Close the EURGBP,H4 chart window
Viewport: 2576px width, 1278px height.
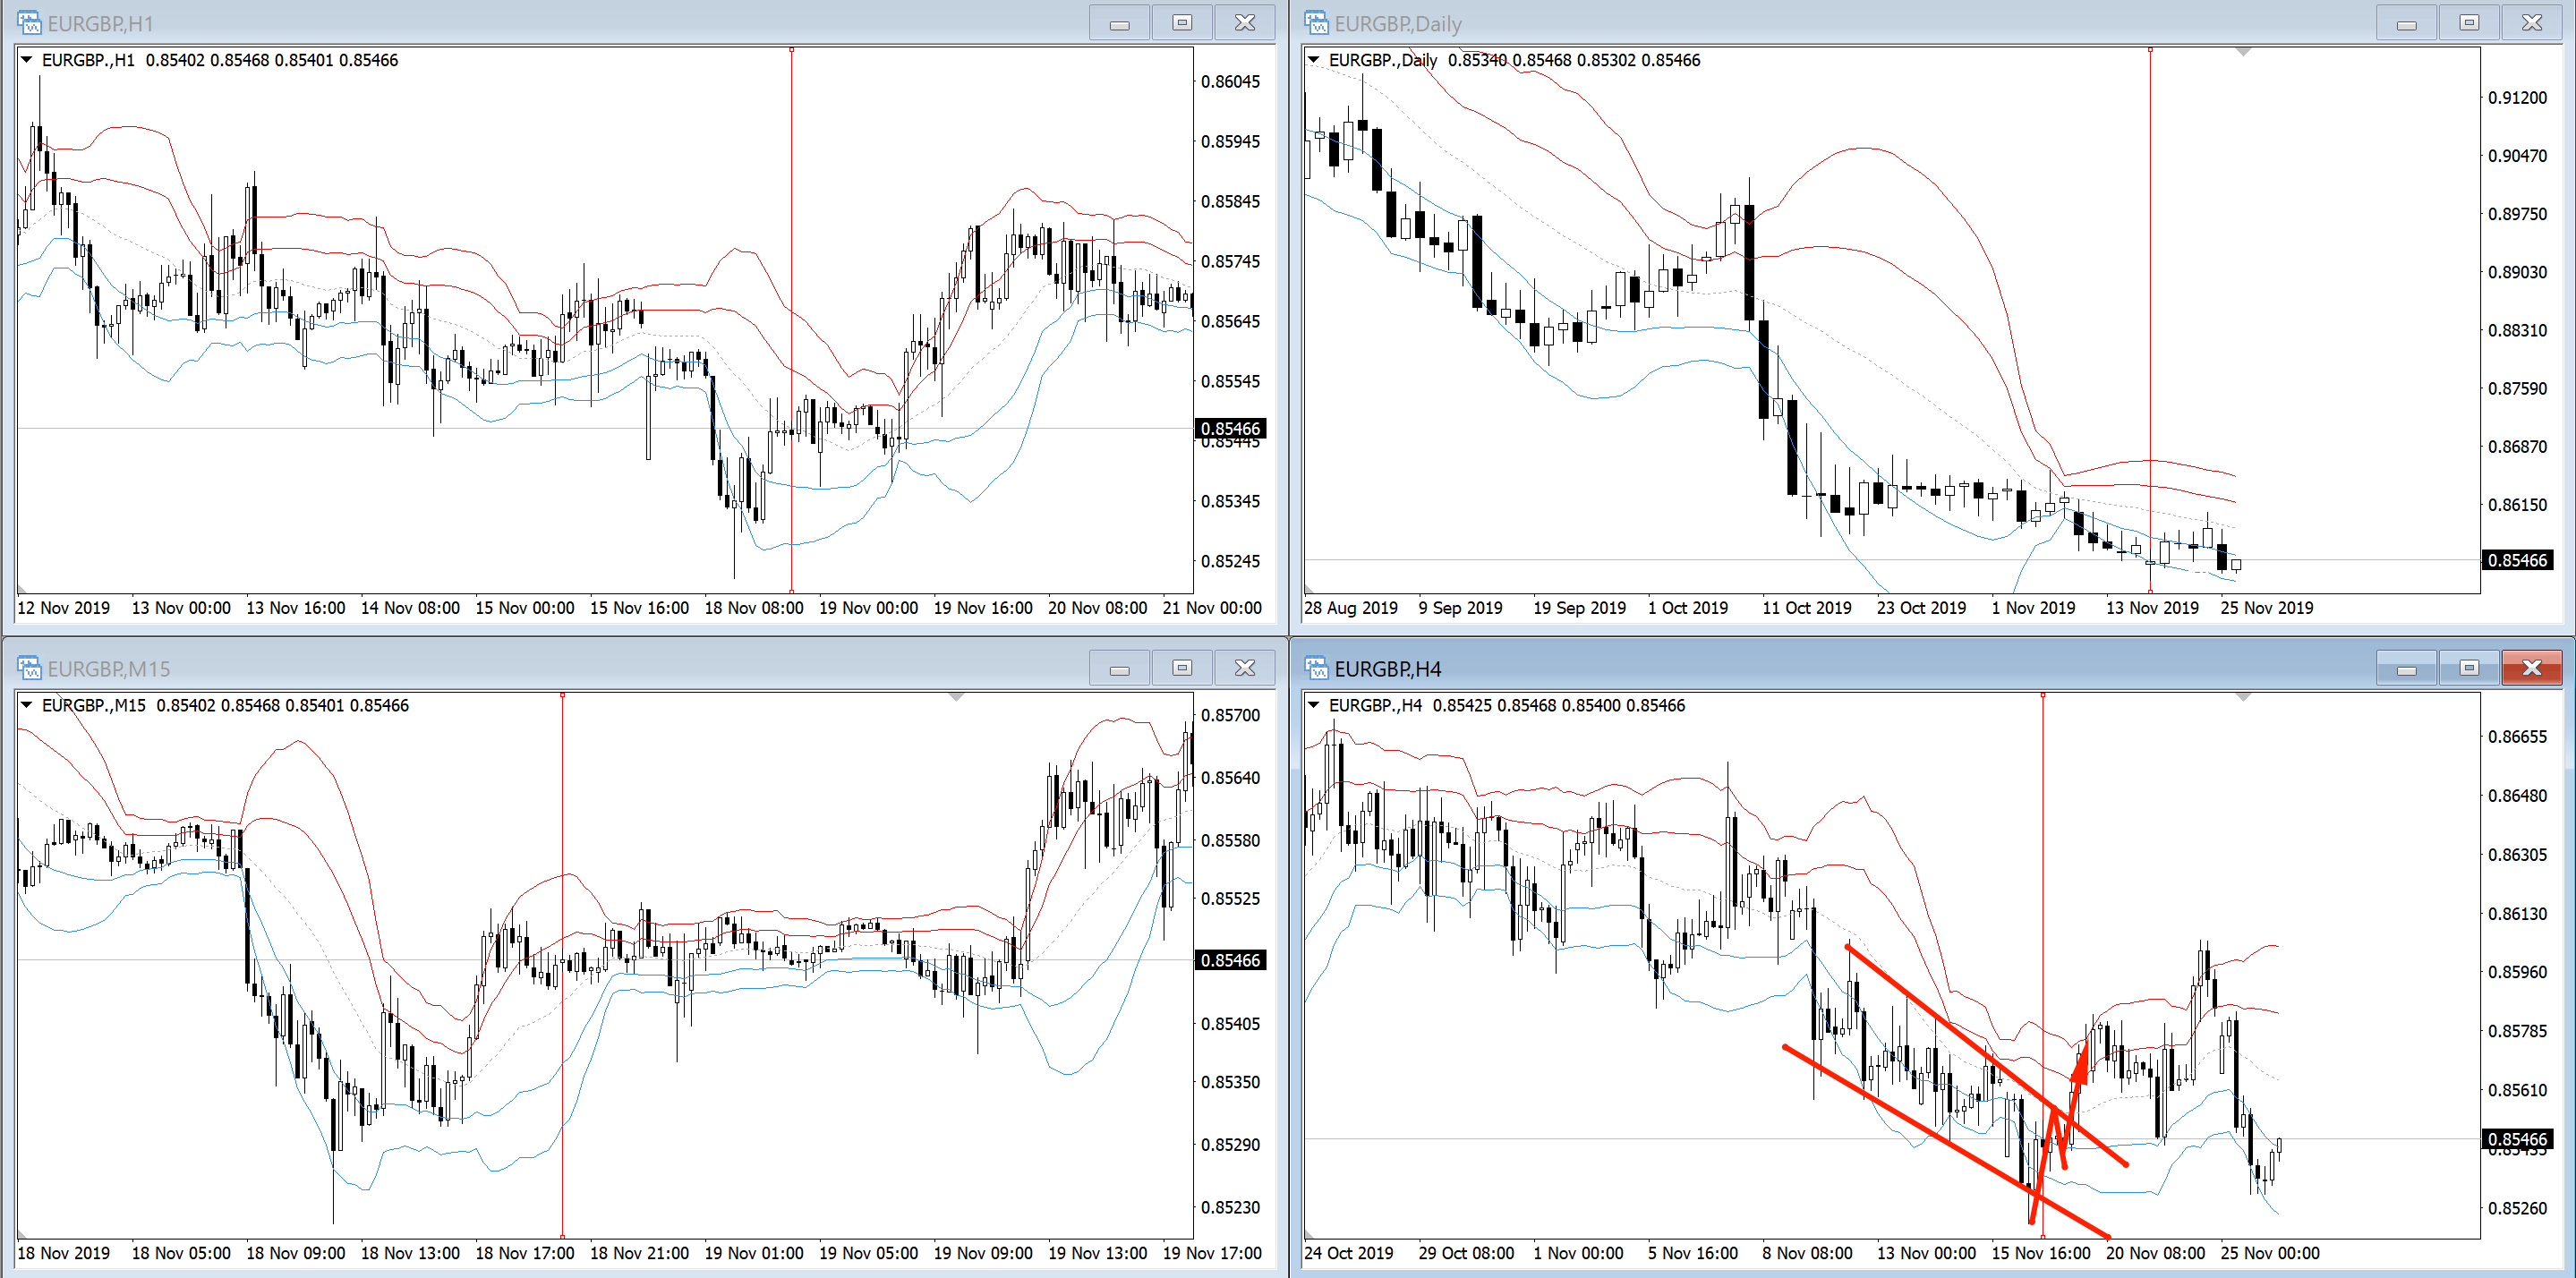pos(2531,667)
